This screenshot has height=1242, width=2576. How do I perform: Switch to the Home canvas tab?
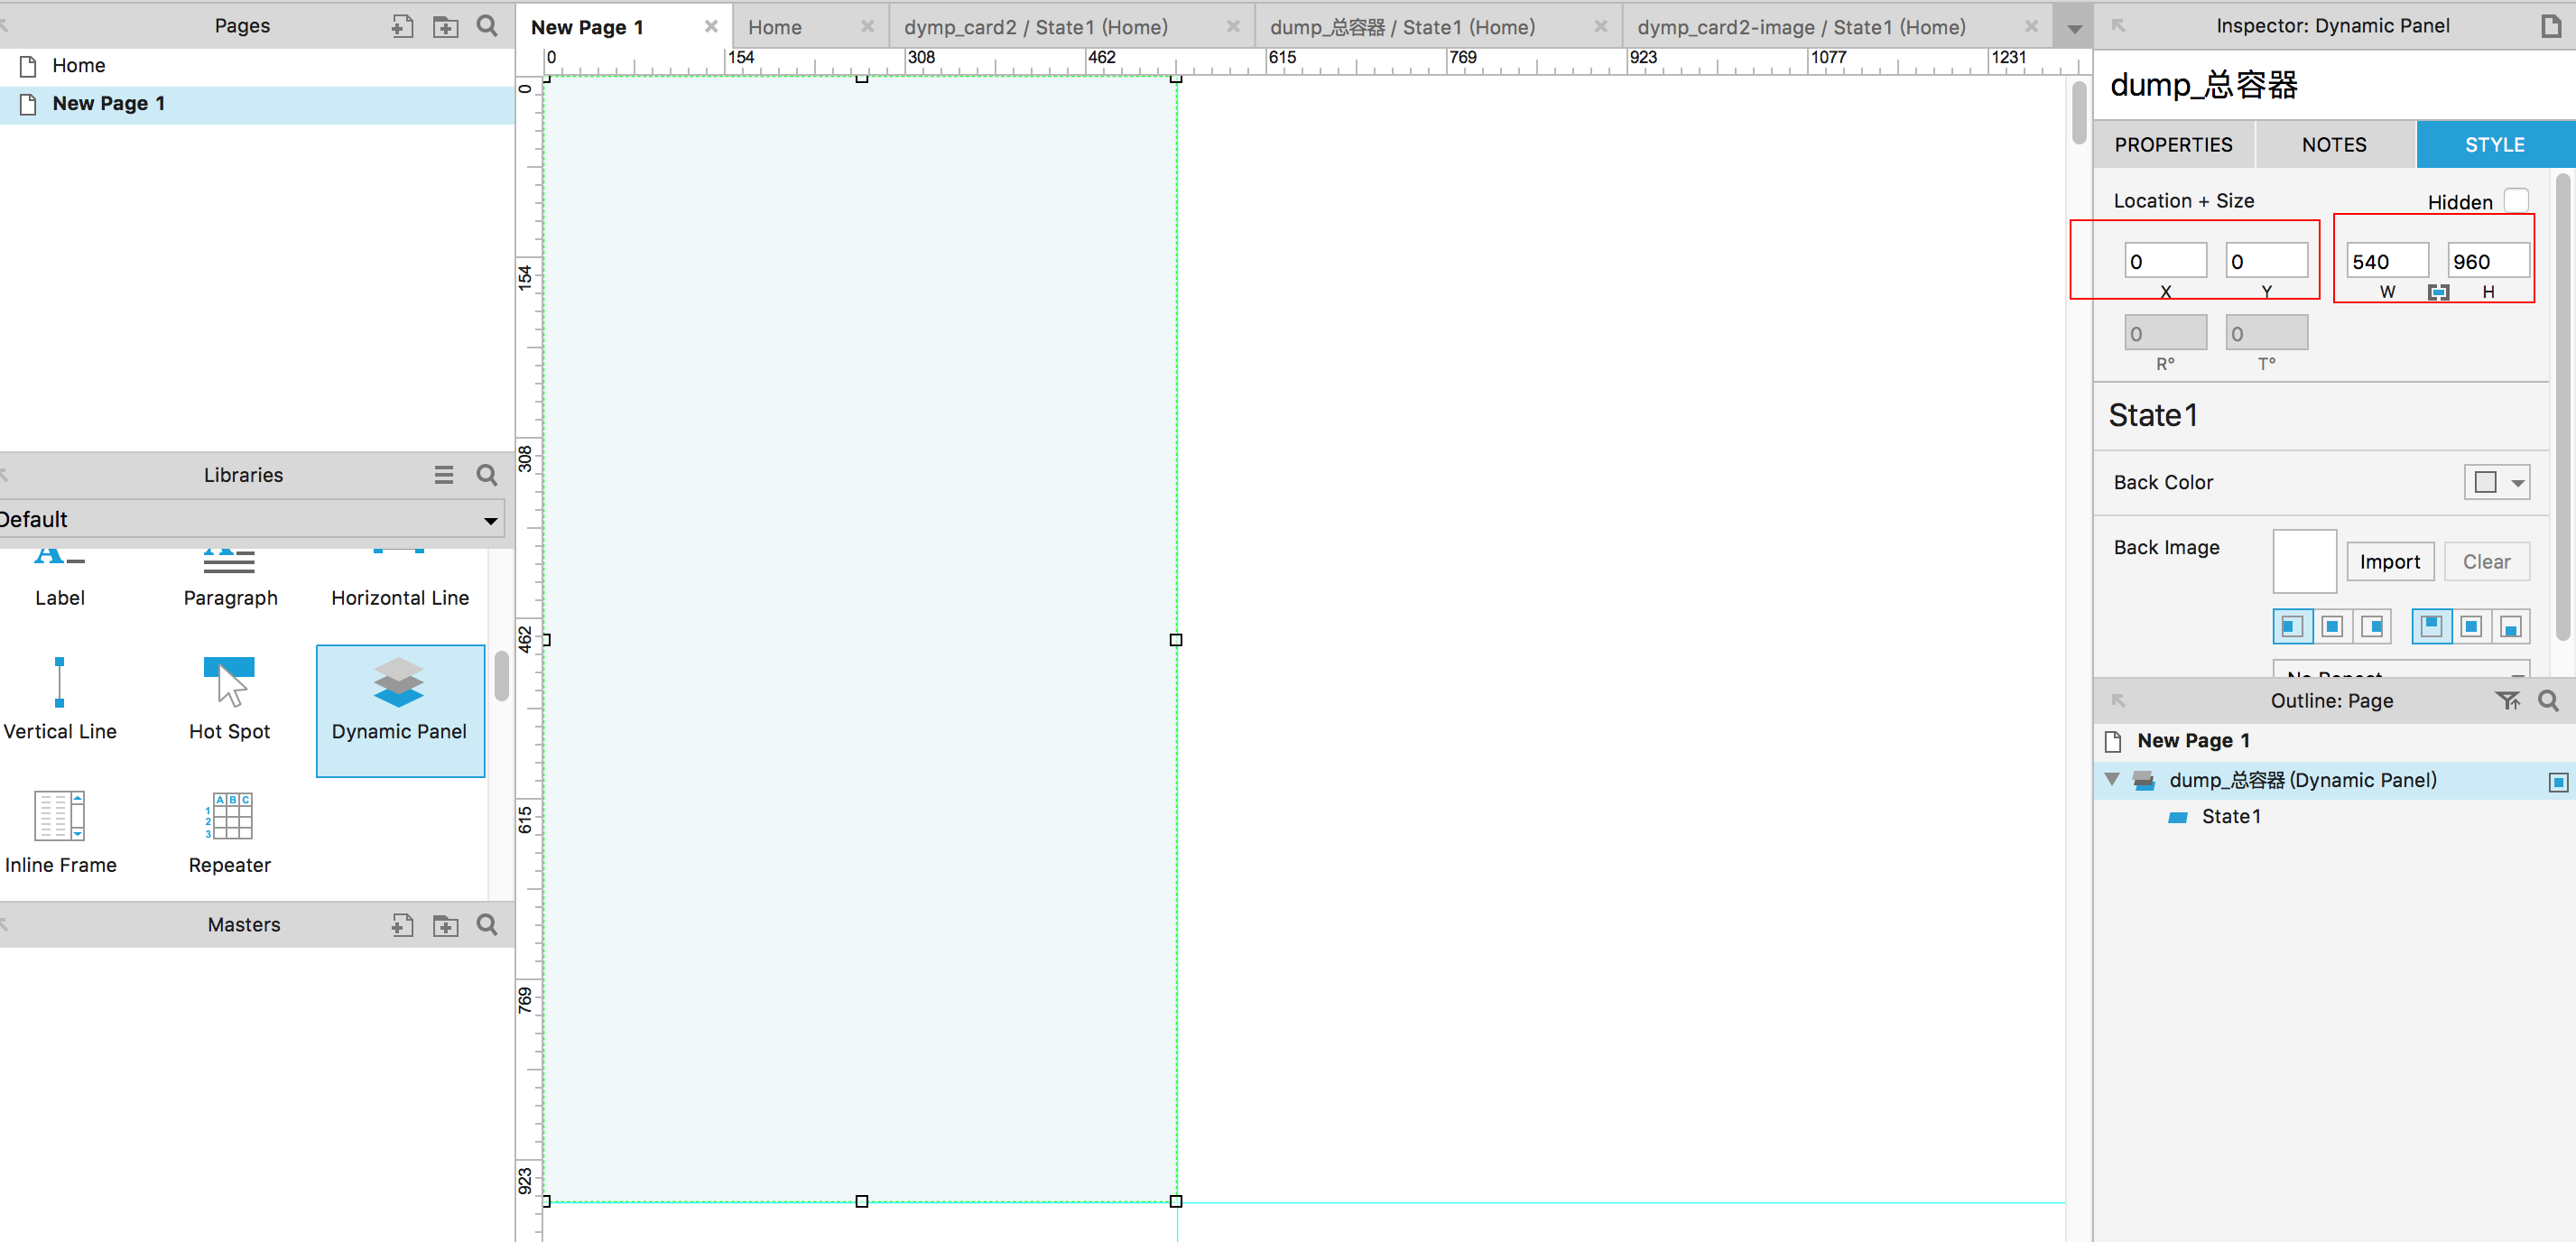775,27
